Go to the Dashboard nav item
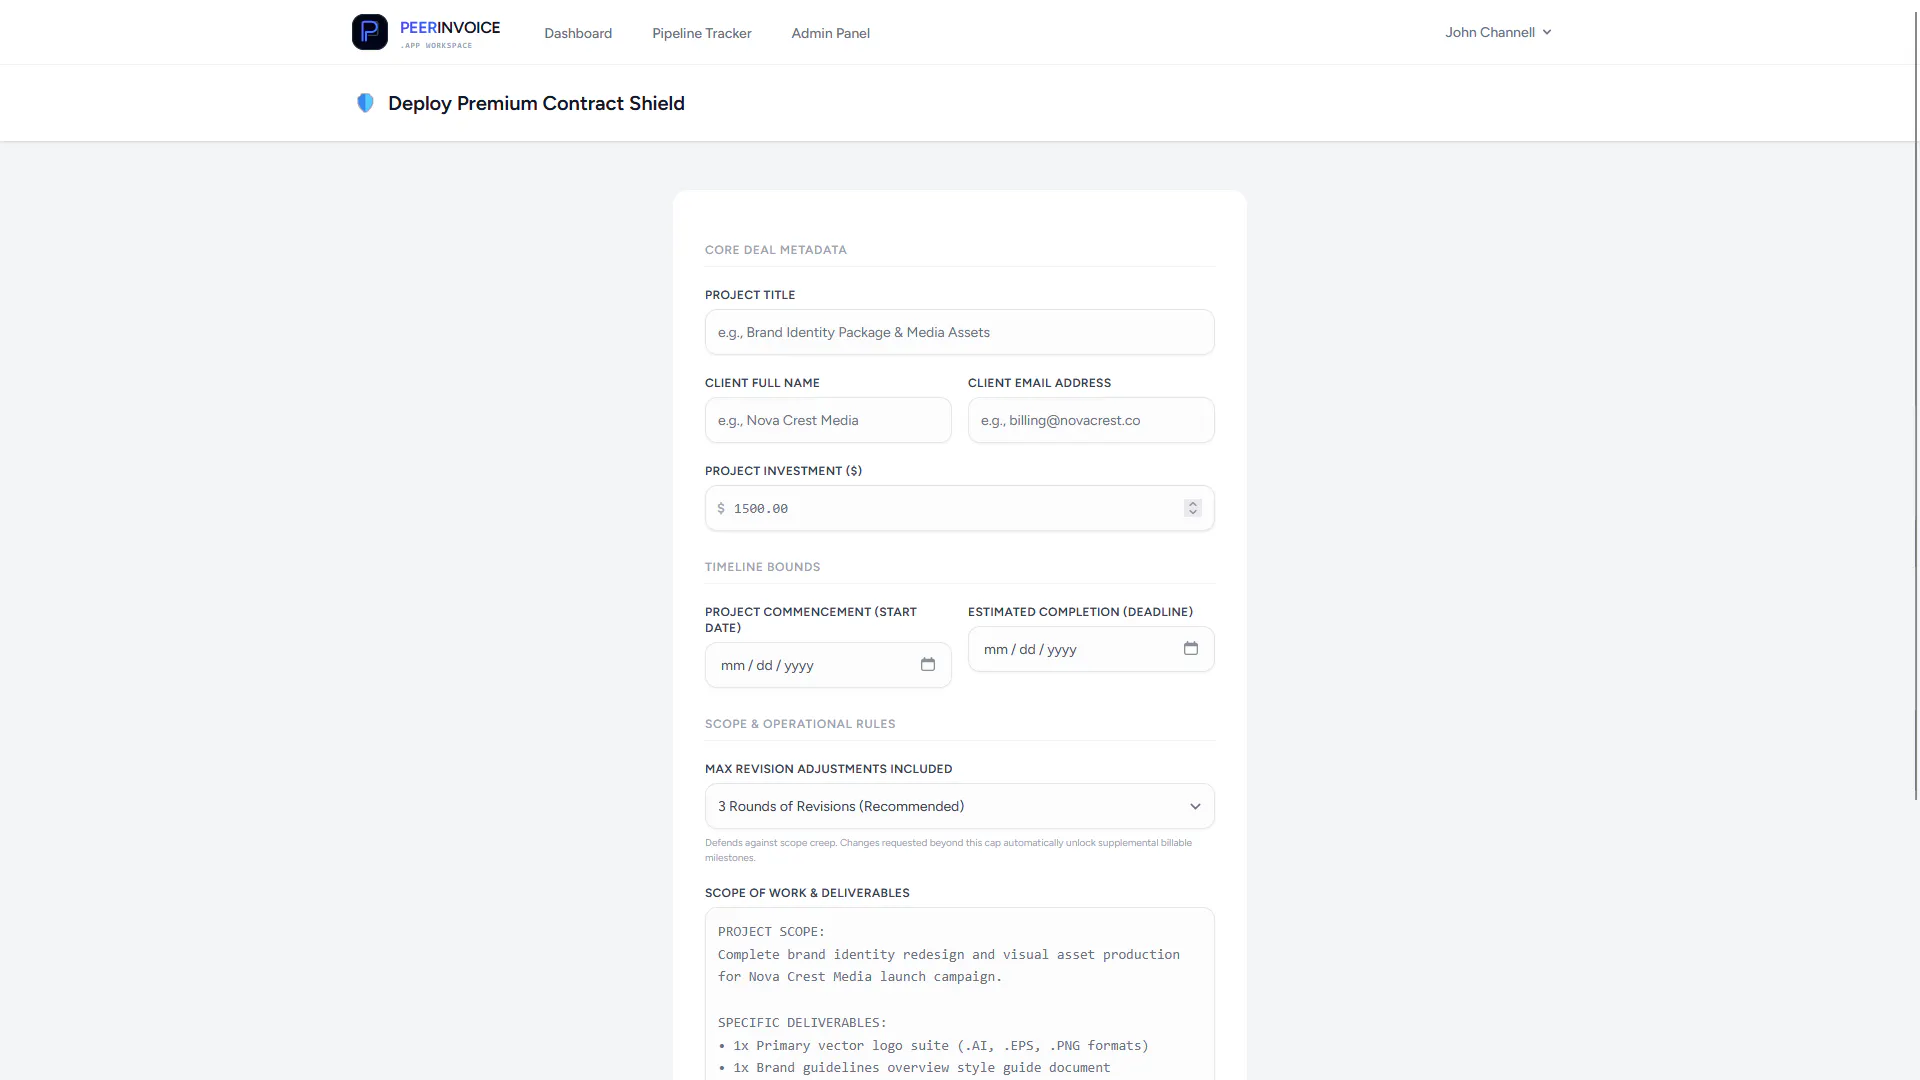Image resolution: width=1920 pixels, height=1080 pixels. coord(578,33)
